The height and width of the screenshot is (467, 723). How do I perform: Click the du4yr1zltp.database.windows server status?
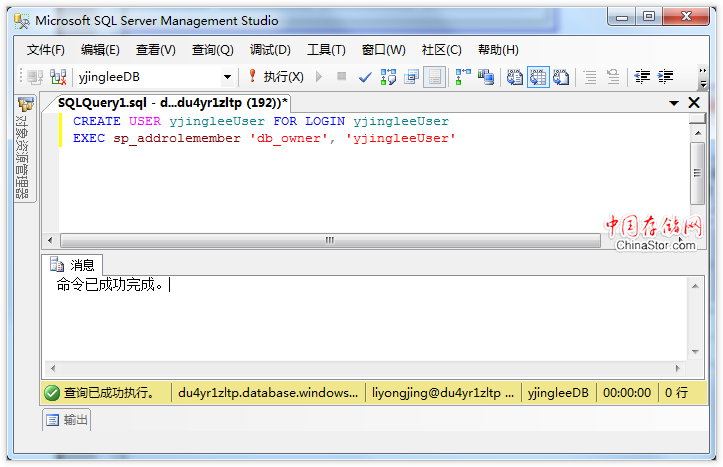(x=268, y=393)
